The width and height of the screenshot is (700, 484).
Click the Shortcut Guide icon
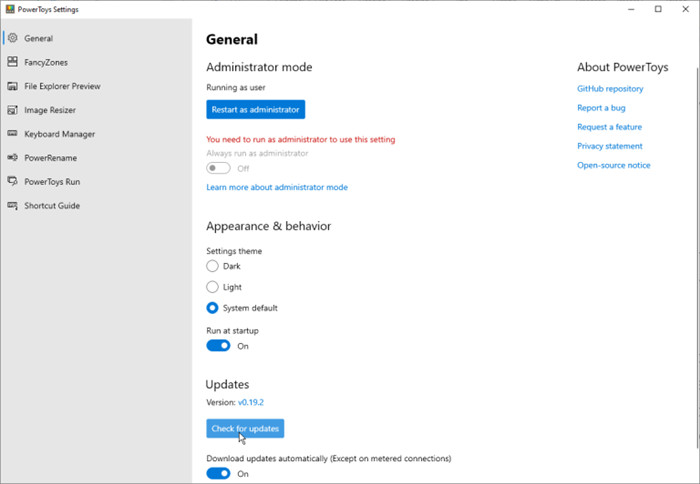[x=12, y=205]
